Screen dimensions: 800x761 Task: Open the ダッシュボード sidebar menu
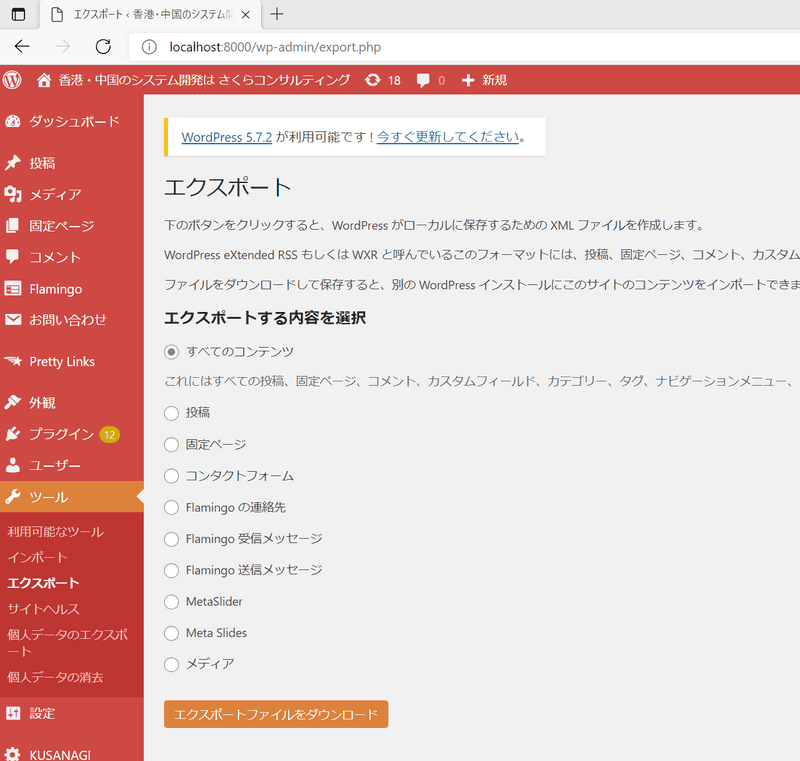[x=73, y=121]
